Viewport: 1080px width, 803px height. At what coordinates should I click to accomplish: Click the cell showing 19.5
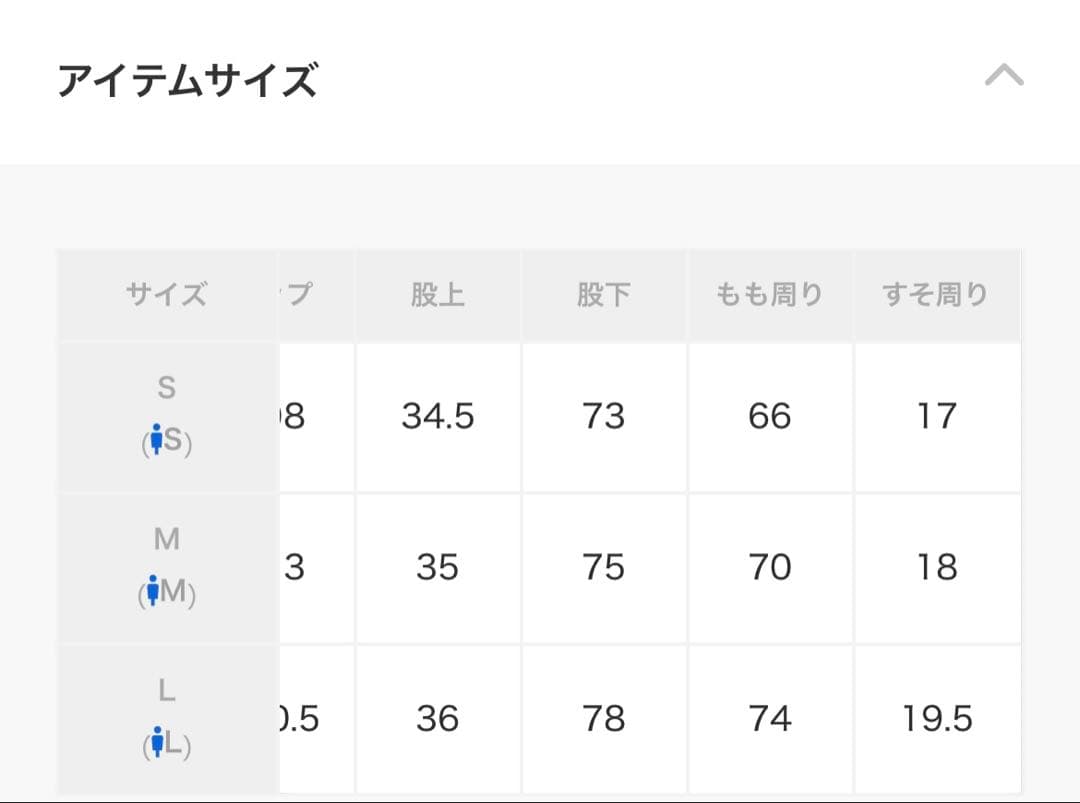937,719
